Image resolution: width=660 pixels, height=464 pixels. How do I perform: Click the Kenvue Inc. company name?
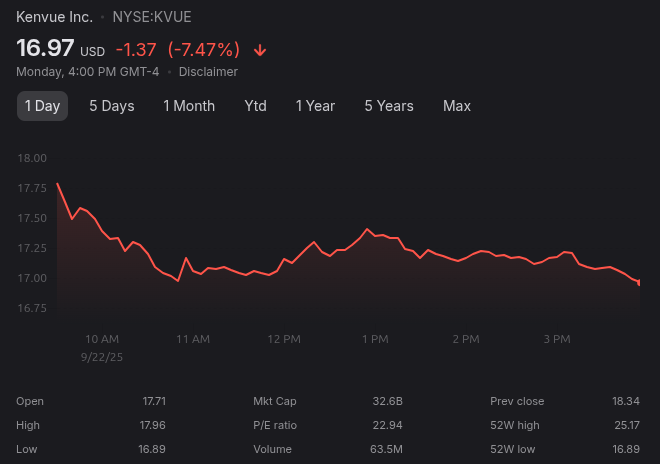54,17
